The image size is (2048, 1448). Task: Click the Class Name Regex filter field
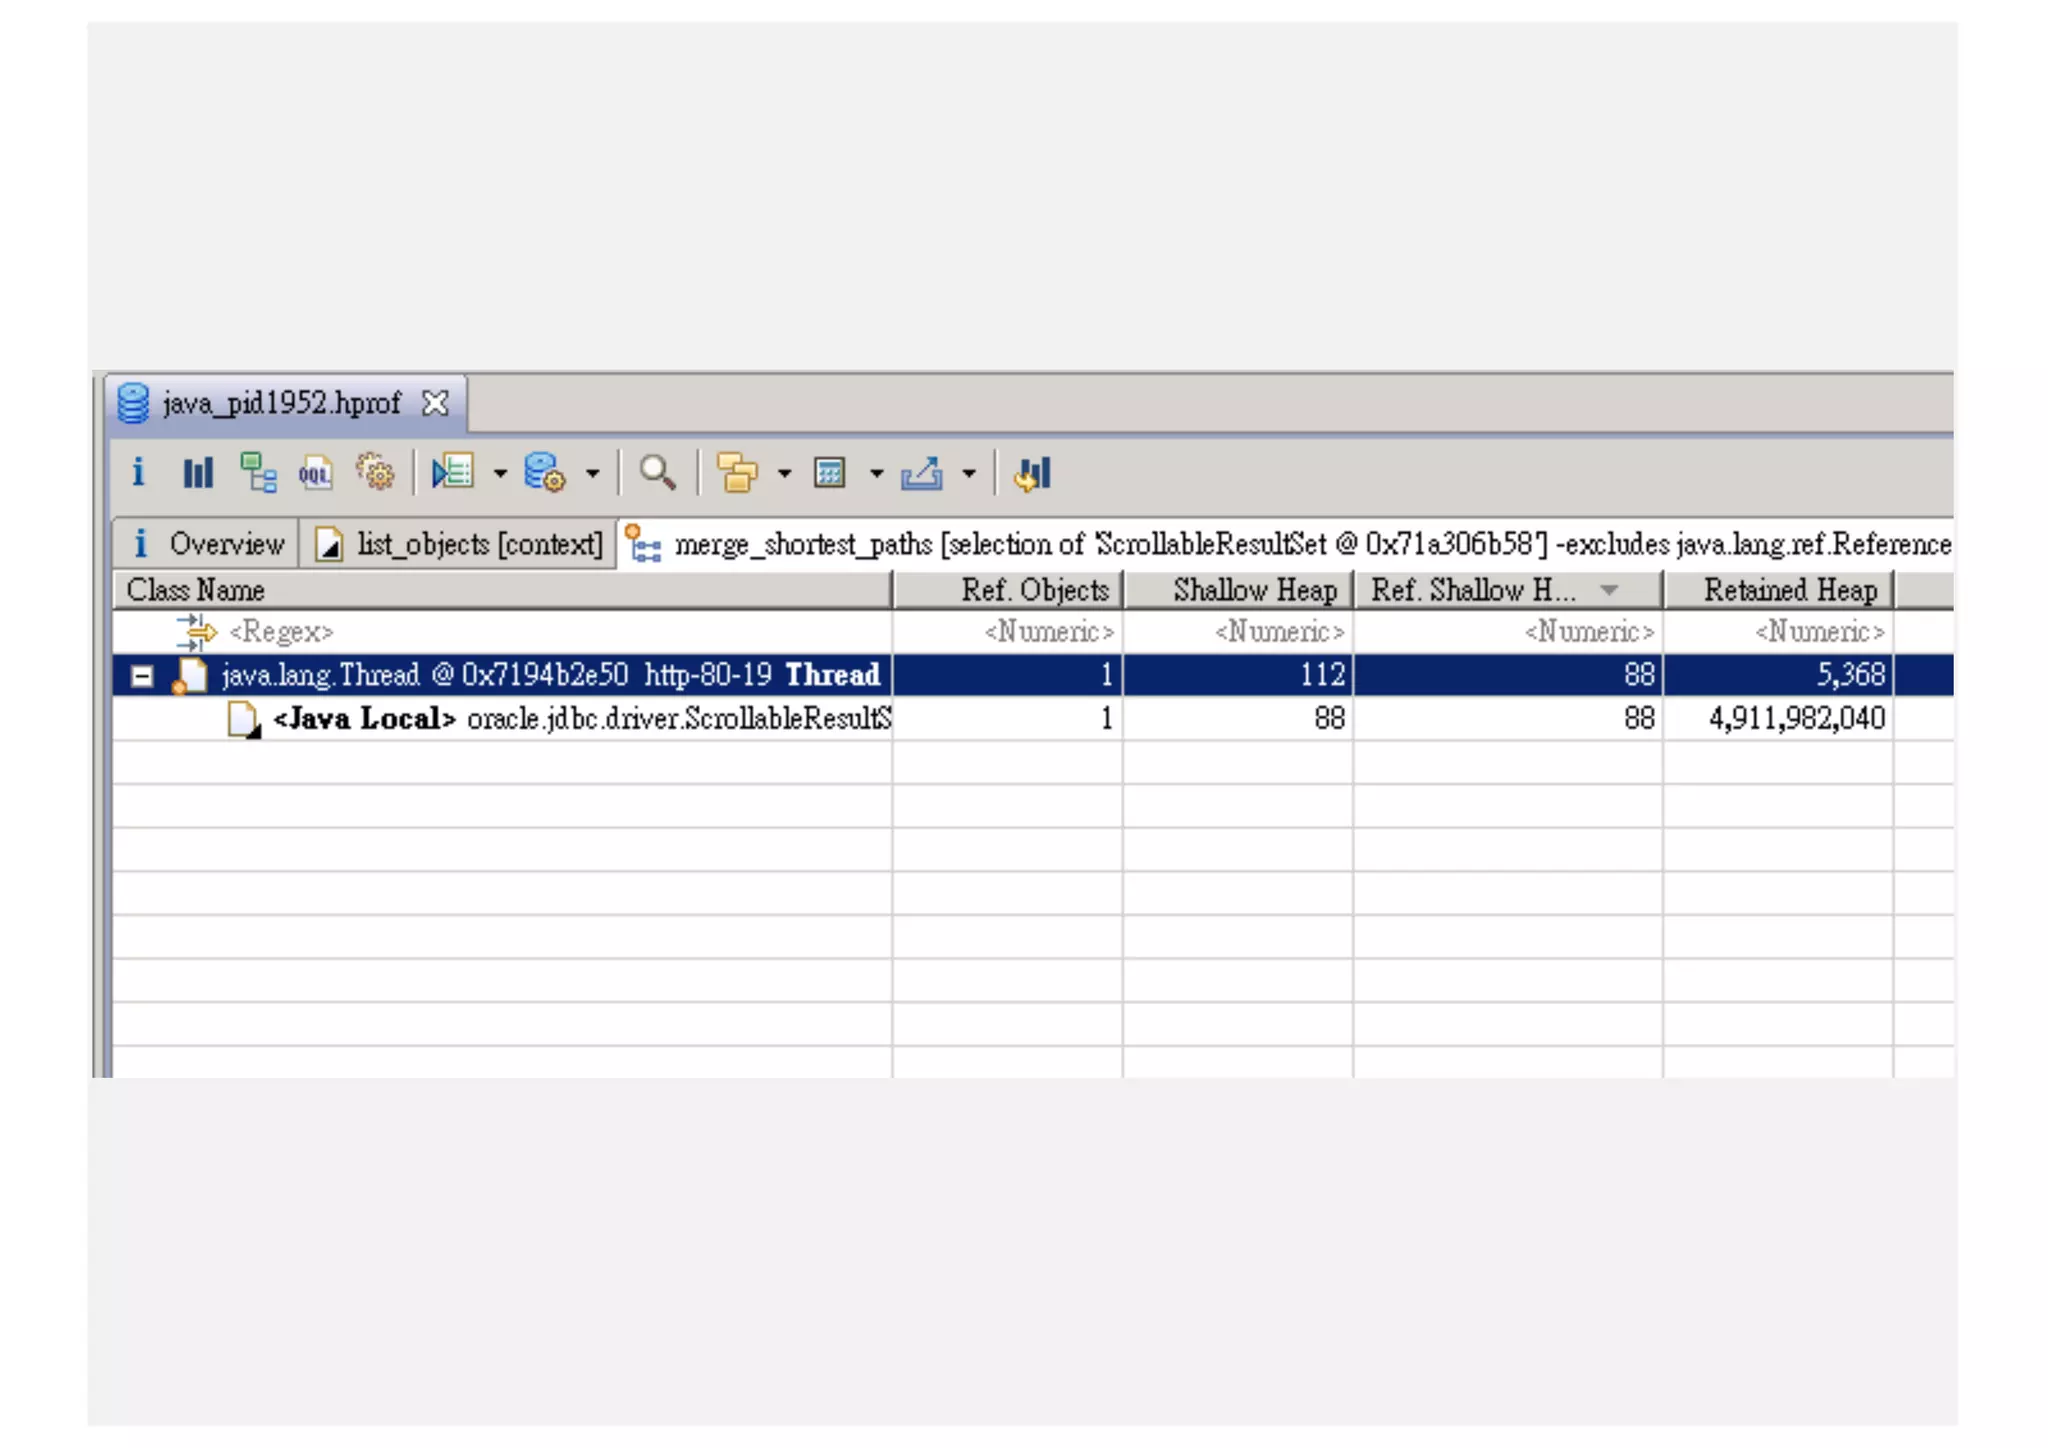point(280,632)
